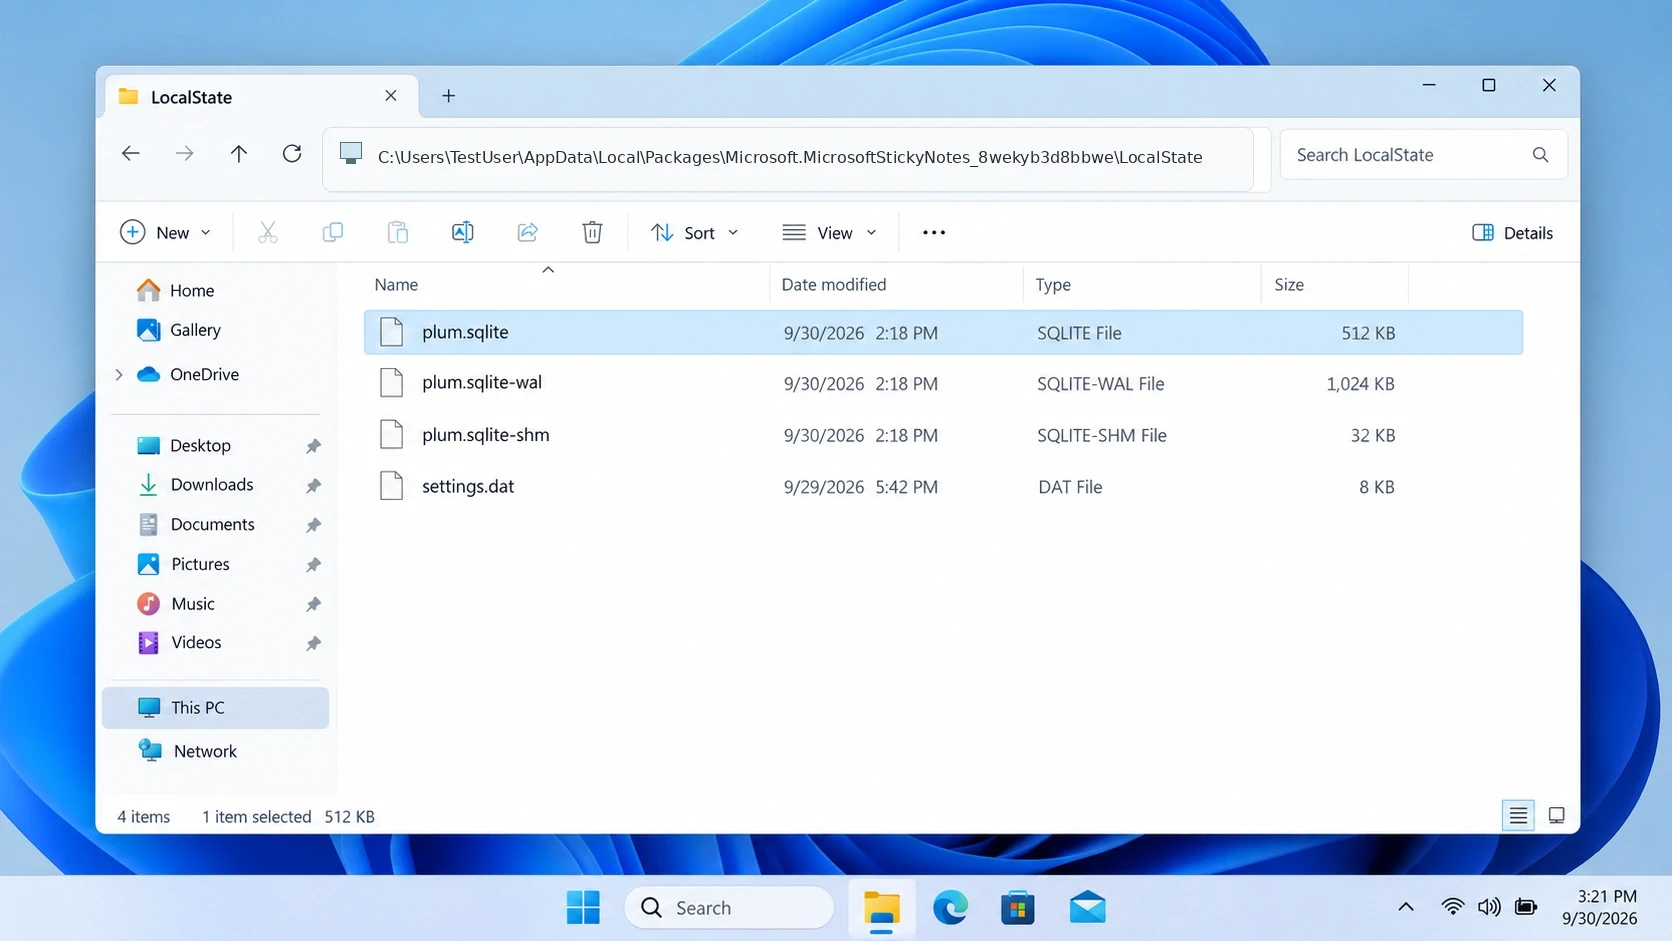Select the settings.dat file
The height and width of the screenshot is (941, 1672).
point(943,487)
